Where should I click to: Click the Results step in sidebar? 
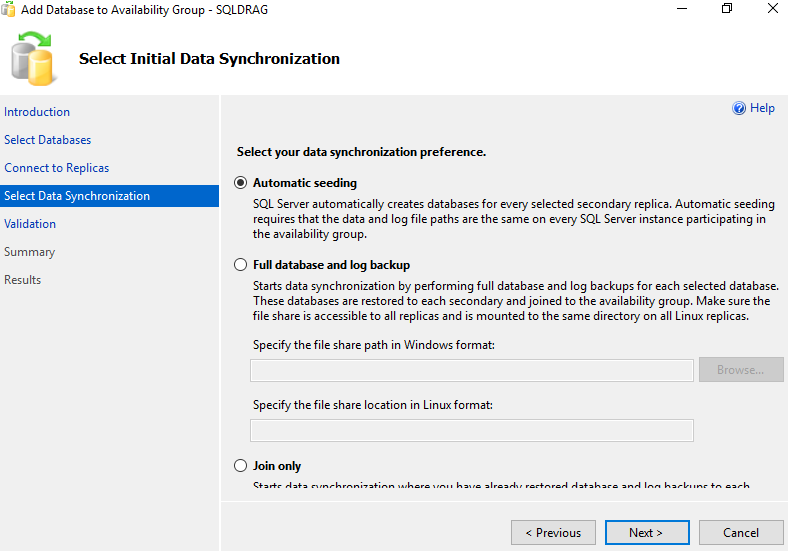23,280
